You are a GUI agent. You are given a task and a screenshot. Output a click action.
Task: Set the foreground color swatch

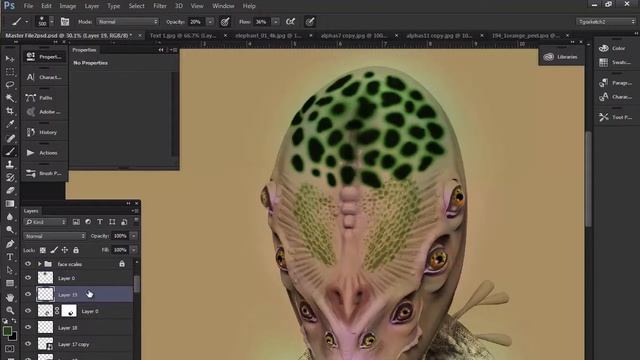coord(7,331)
